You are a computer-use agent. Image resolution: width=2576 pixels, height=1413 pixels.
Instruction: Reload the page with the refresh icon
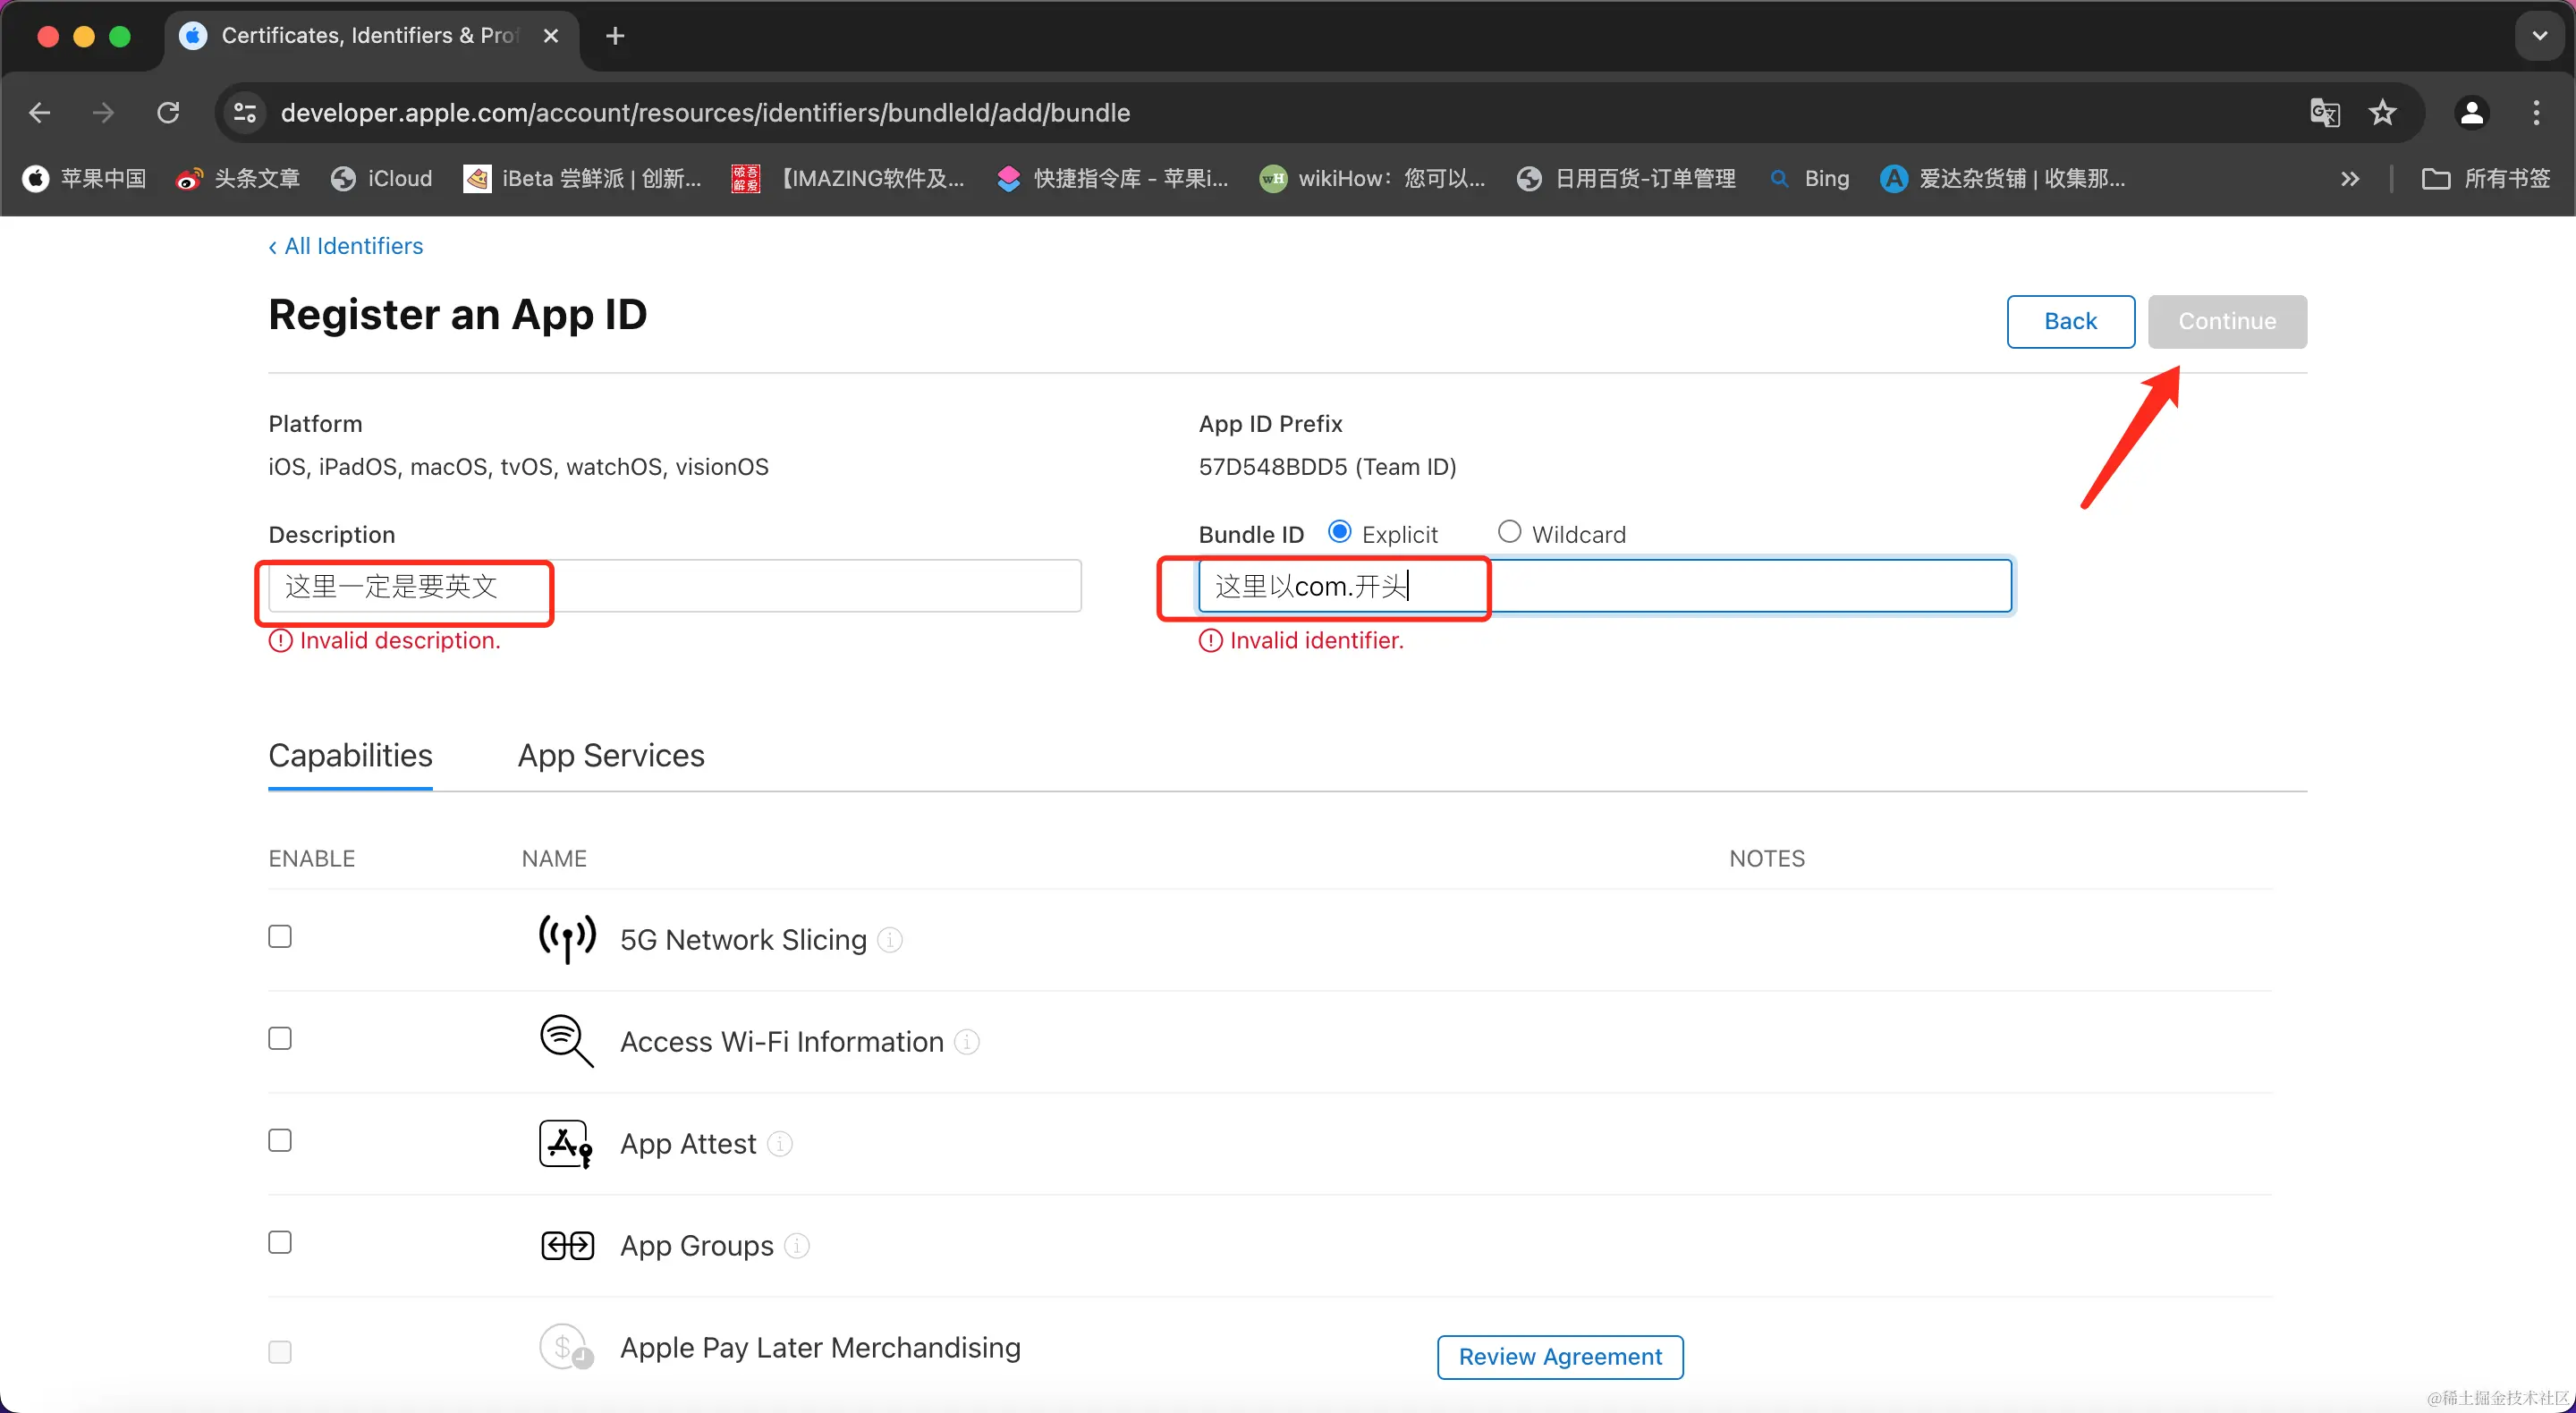(168, 113)
